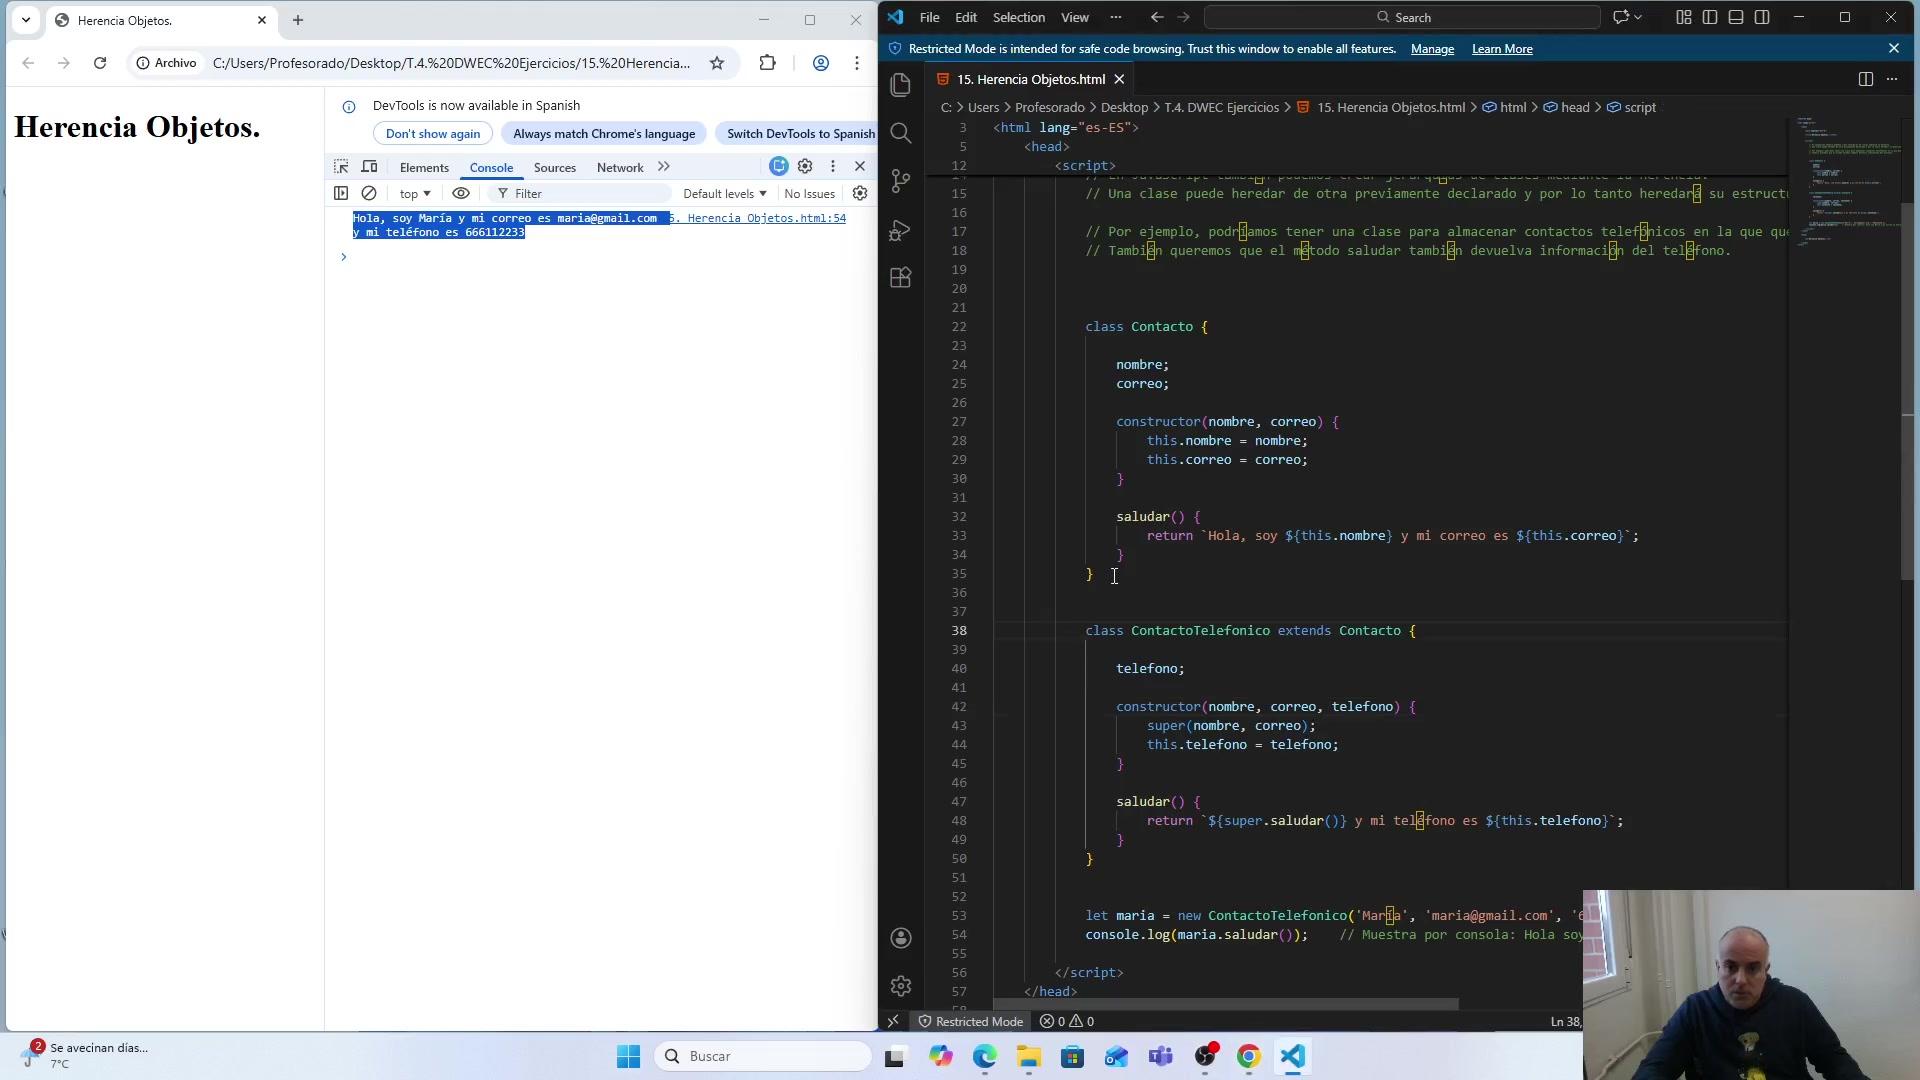Click 'Always match Chrome's language' button
This screenshot has width=1920, height=1080.
tap(604, 133)
